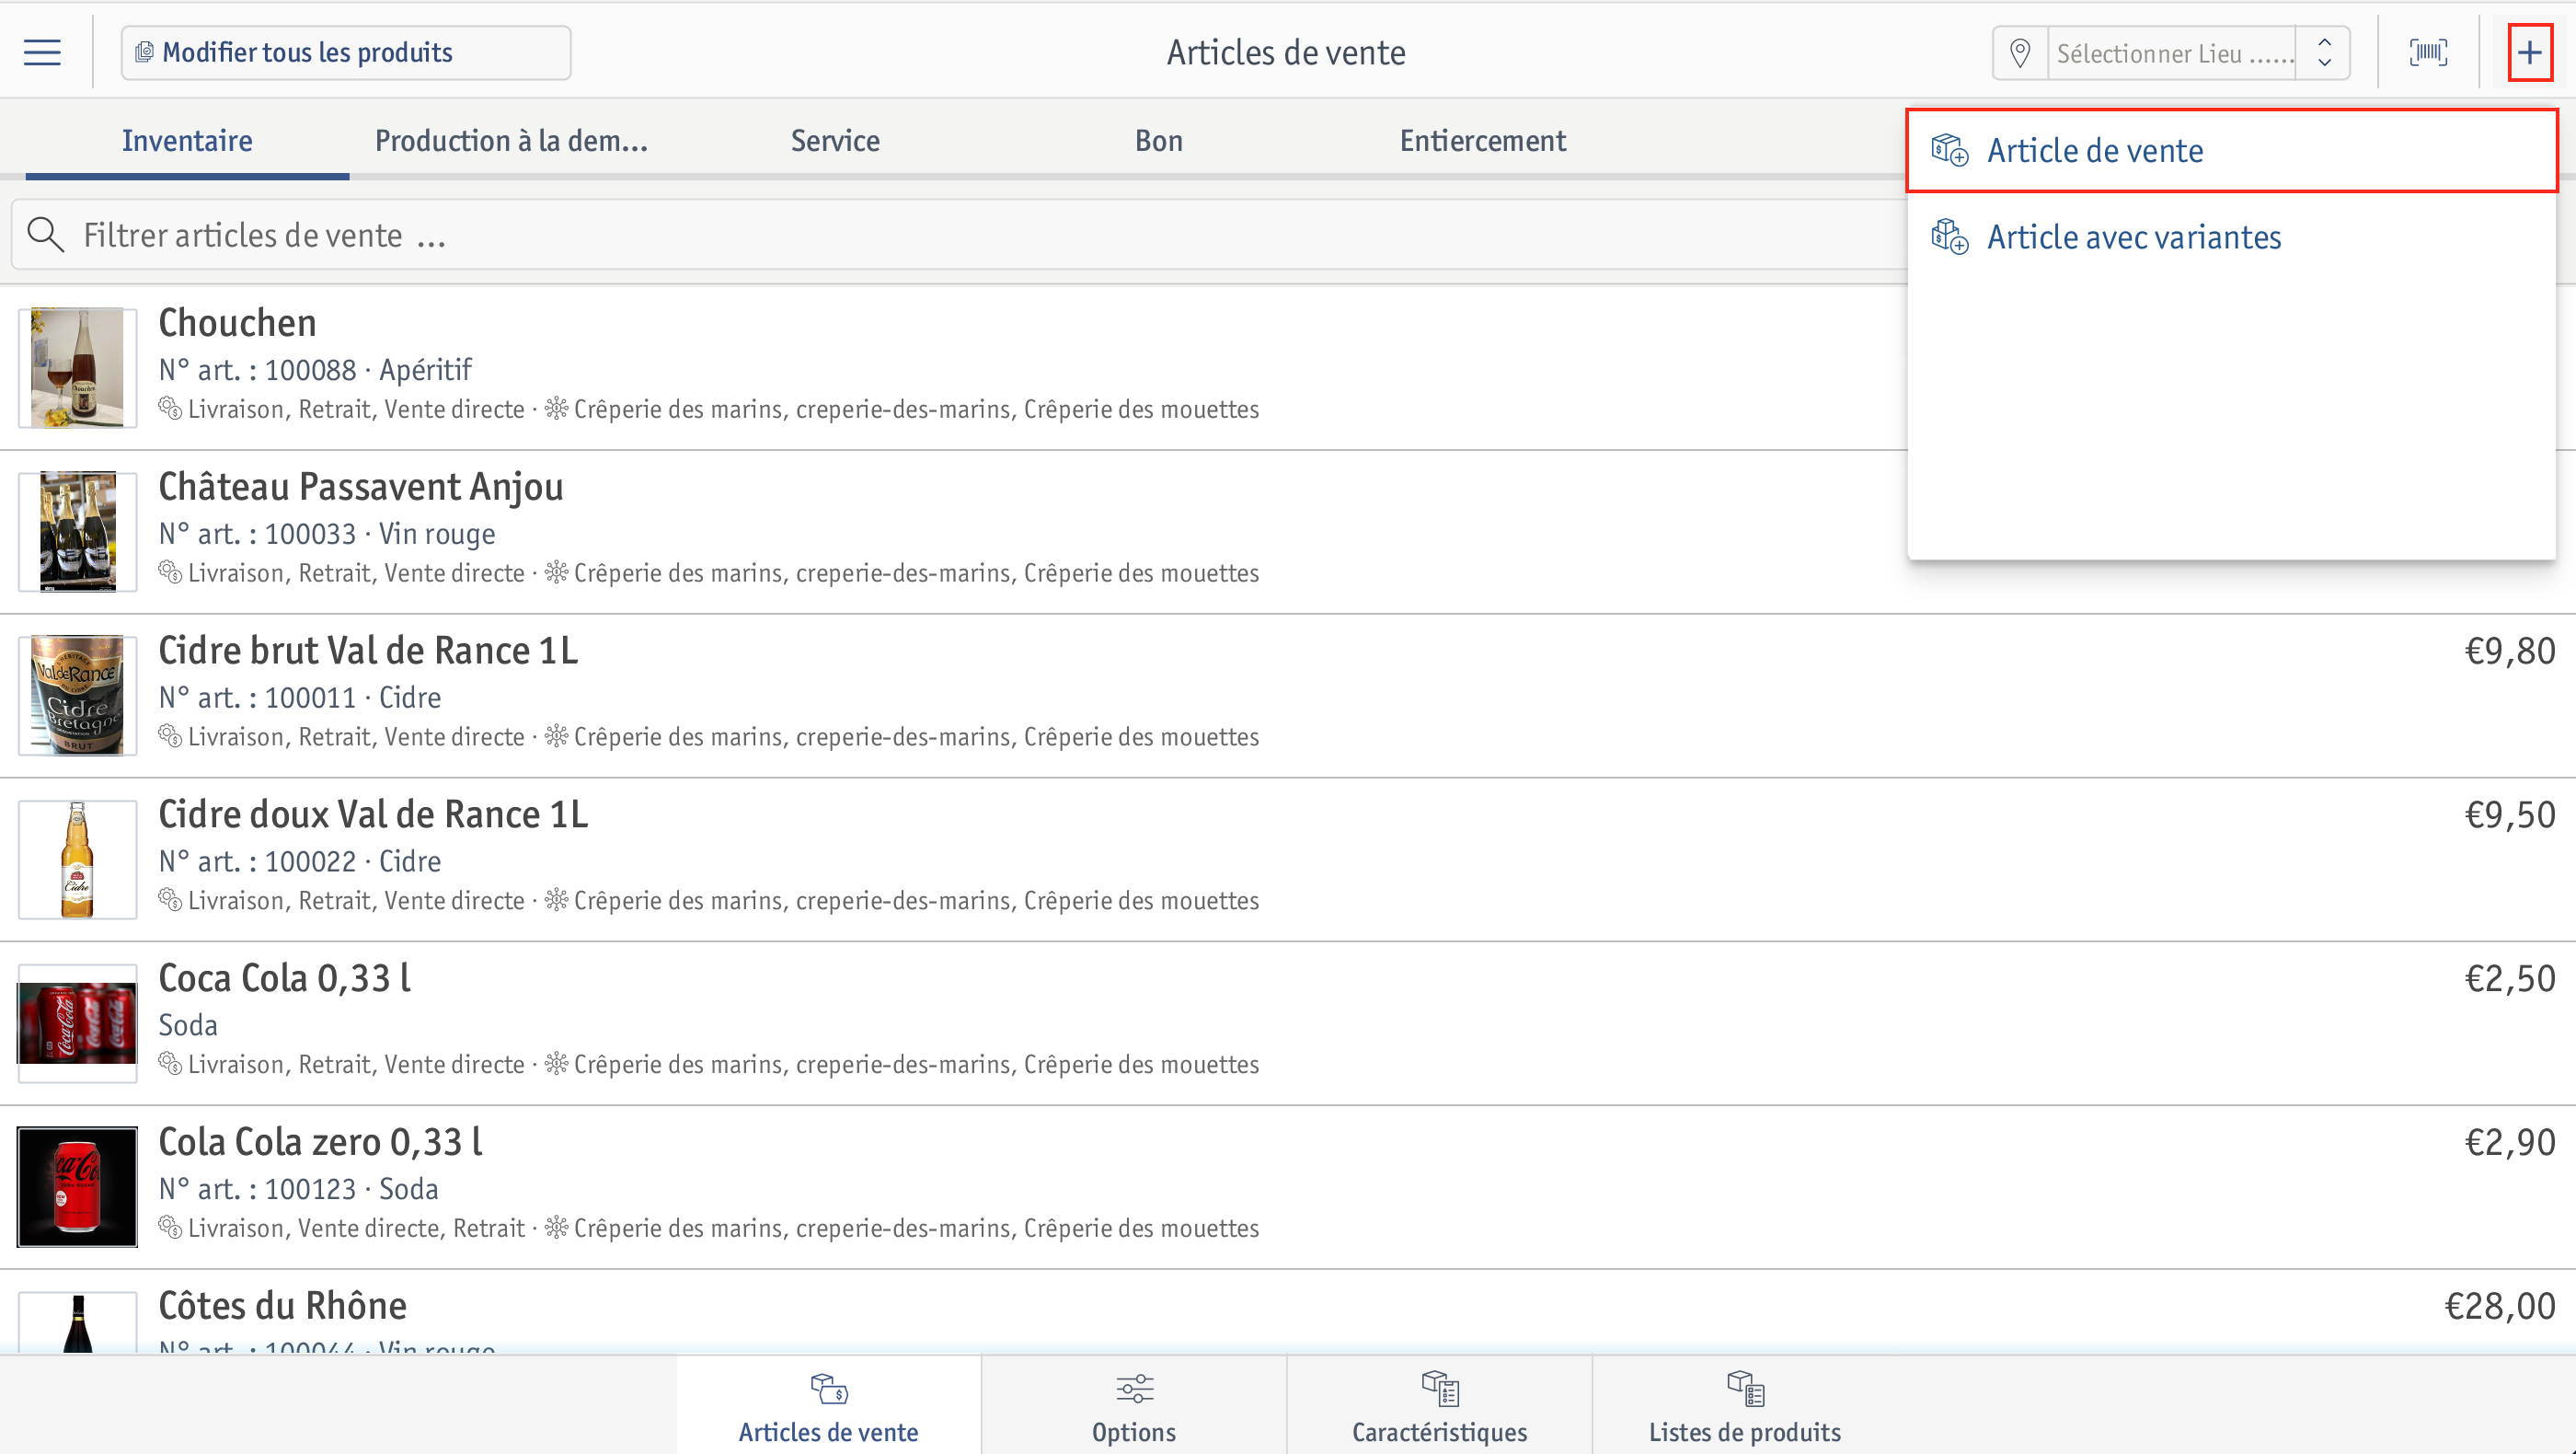This screenshot has width=2576, height=1454.
Task: Click sales channel icon in Cidre doux row
Action: 170,901
